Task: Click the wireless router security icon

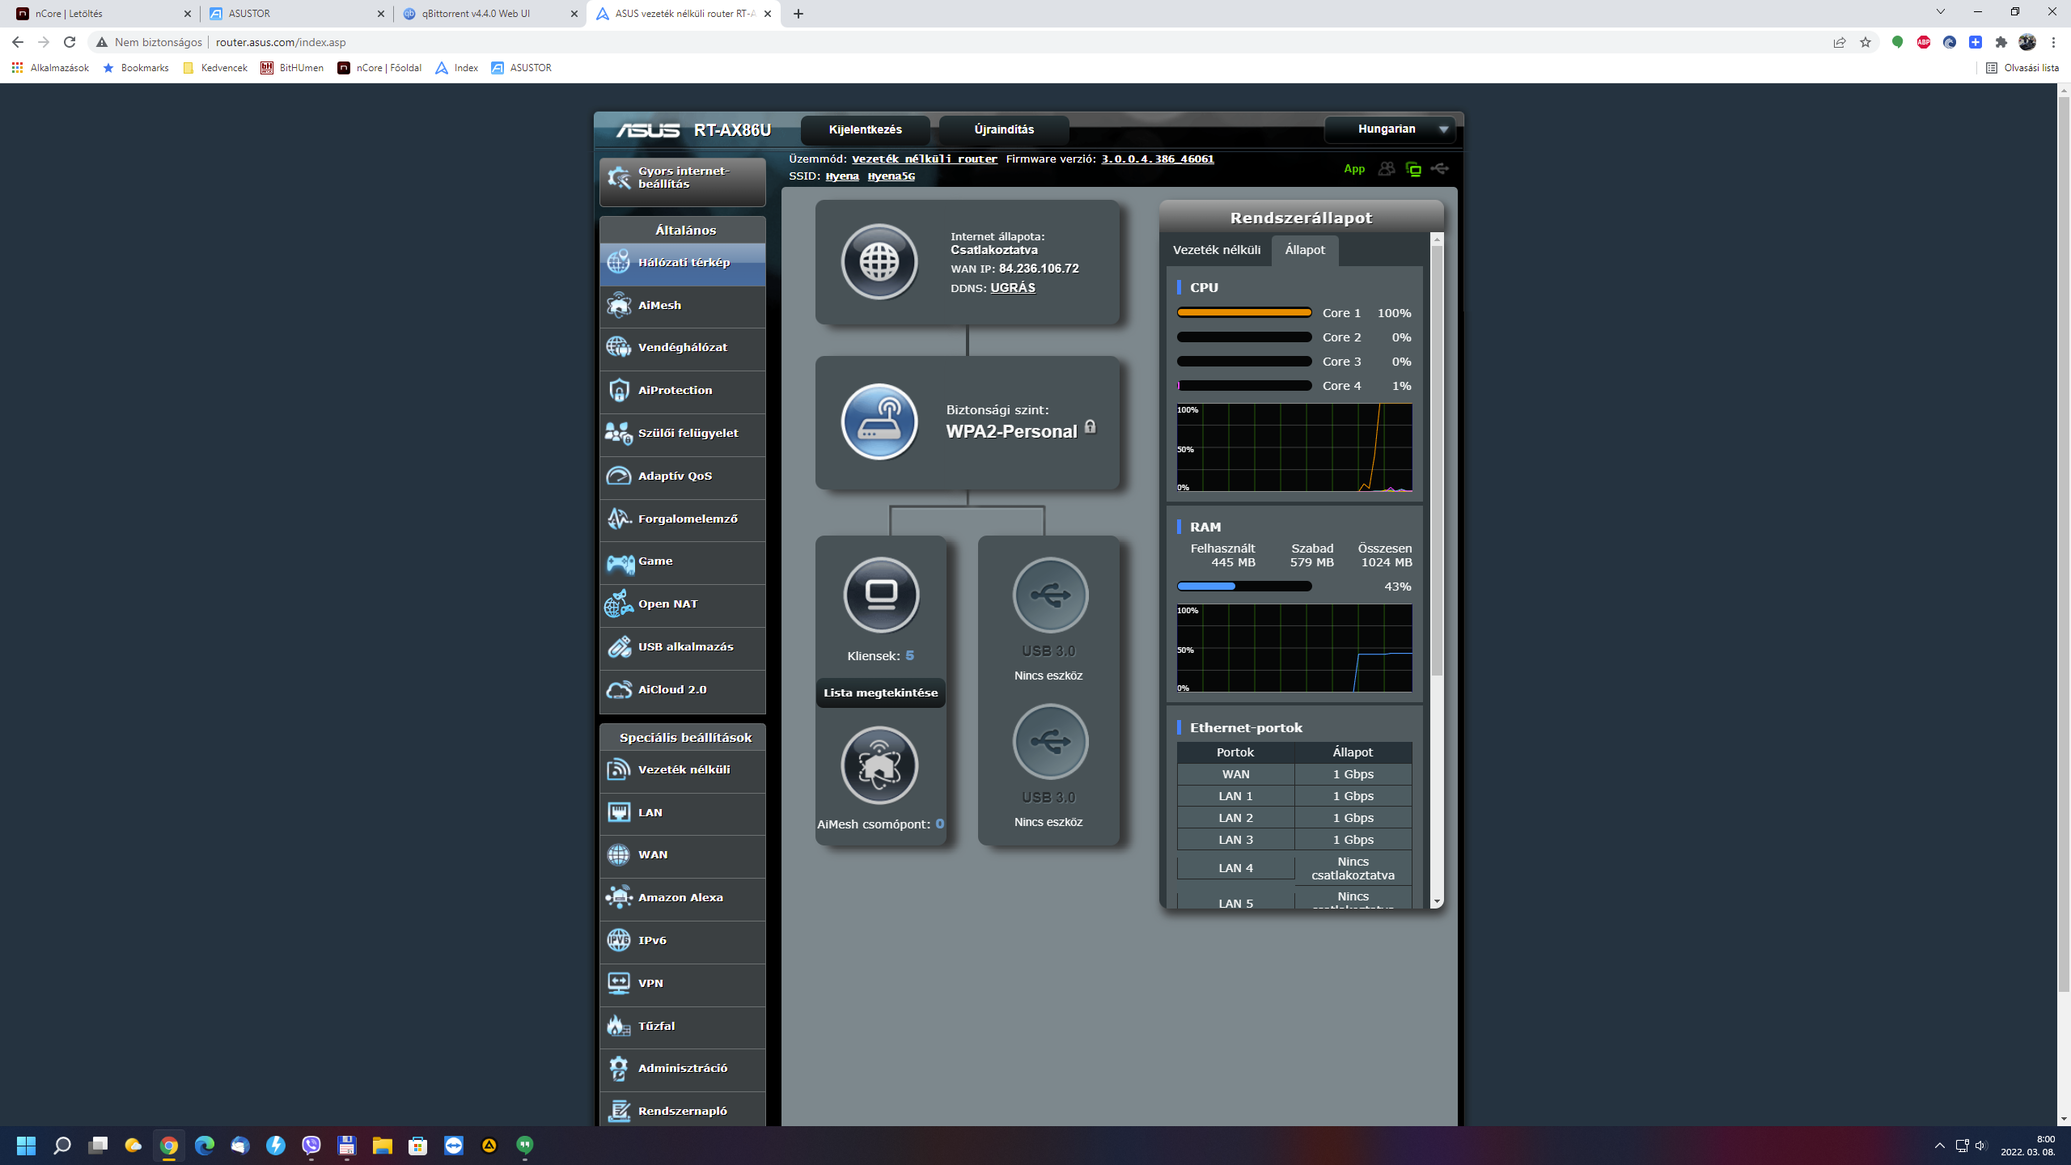Action: pos(879,422)
